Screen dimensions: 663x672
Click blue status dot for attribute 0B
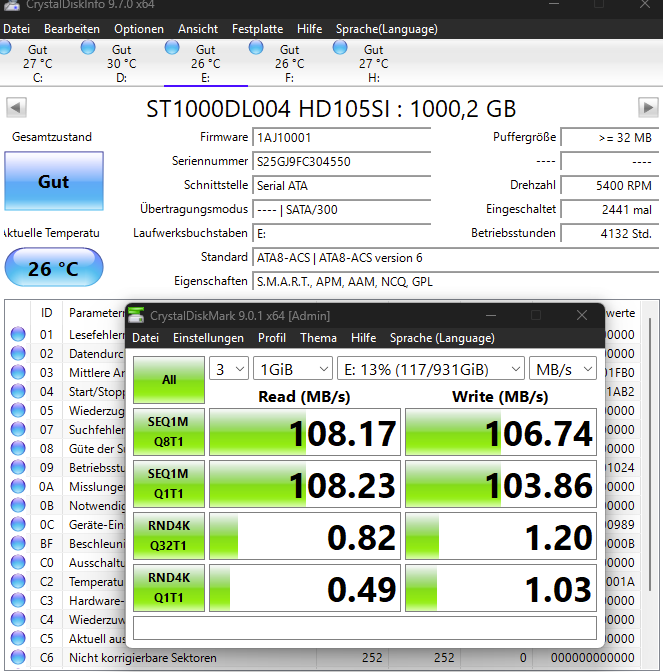(18, 505)
